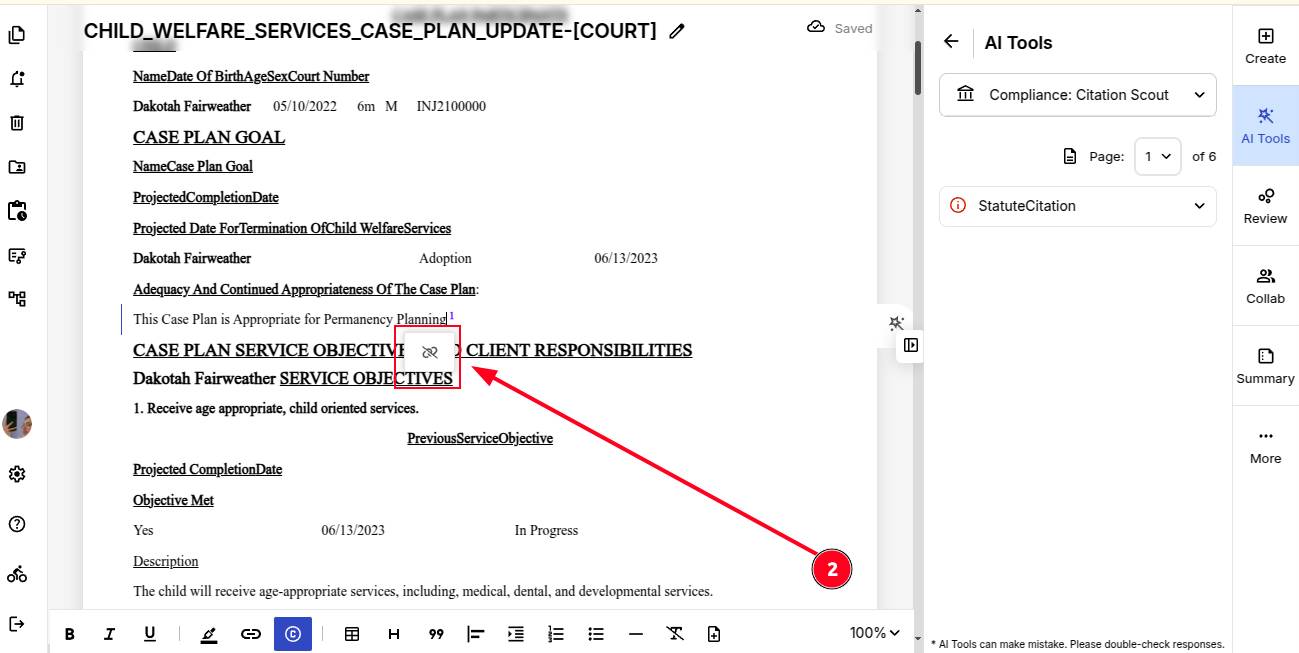Open the 100% zoom level control

pyautogui.click(x=874, y=633)
